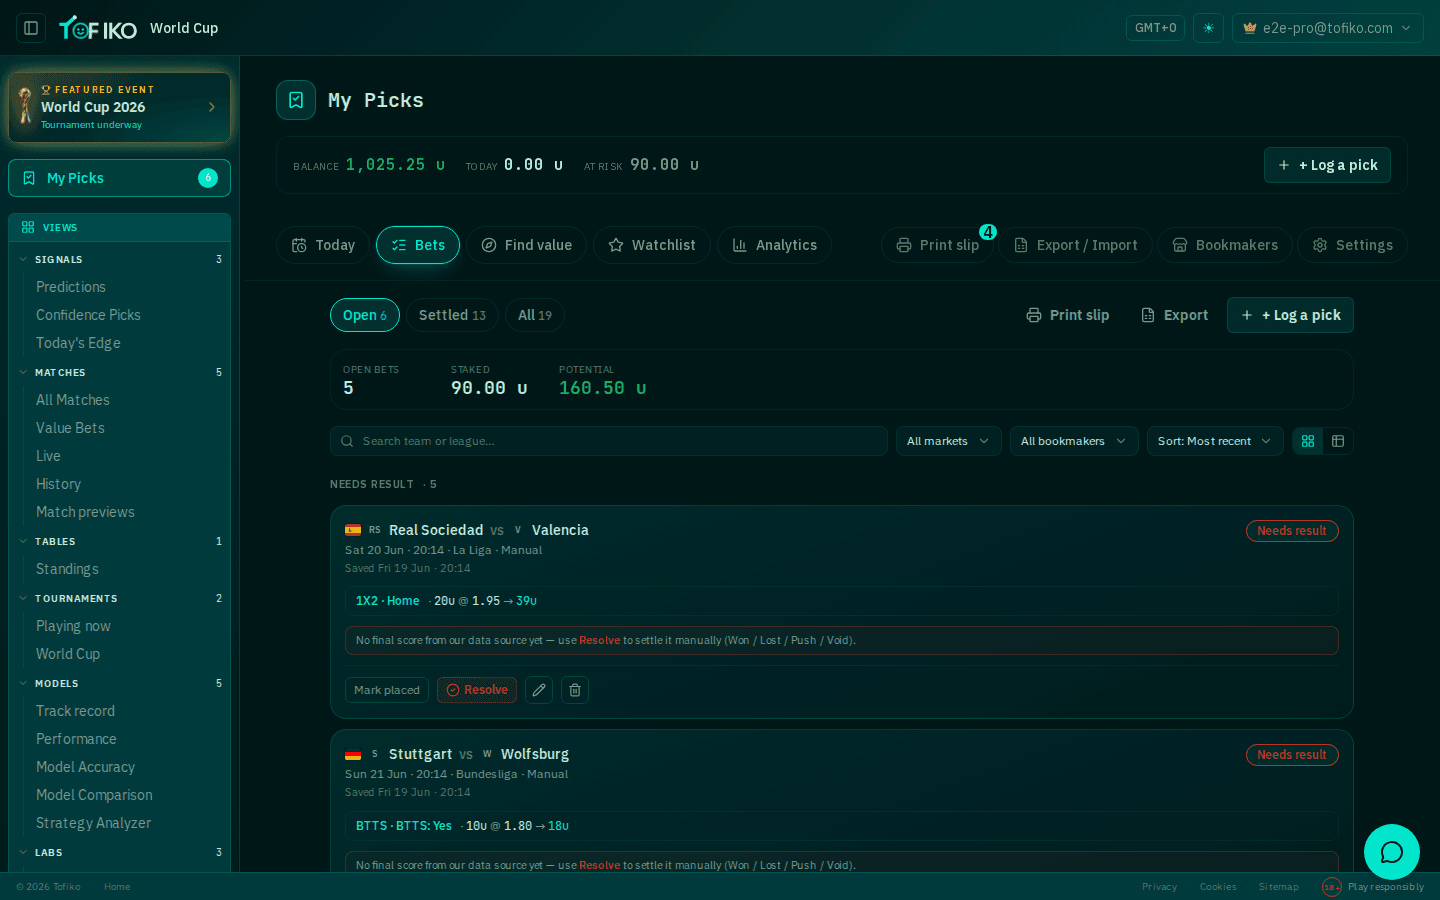Image resolution: width=1440 pixels, height=900 pixels.
Task: Click the Tofiko logo
Action: click(98, 28)
